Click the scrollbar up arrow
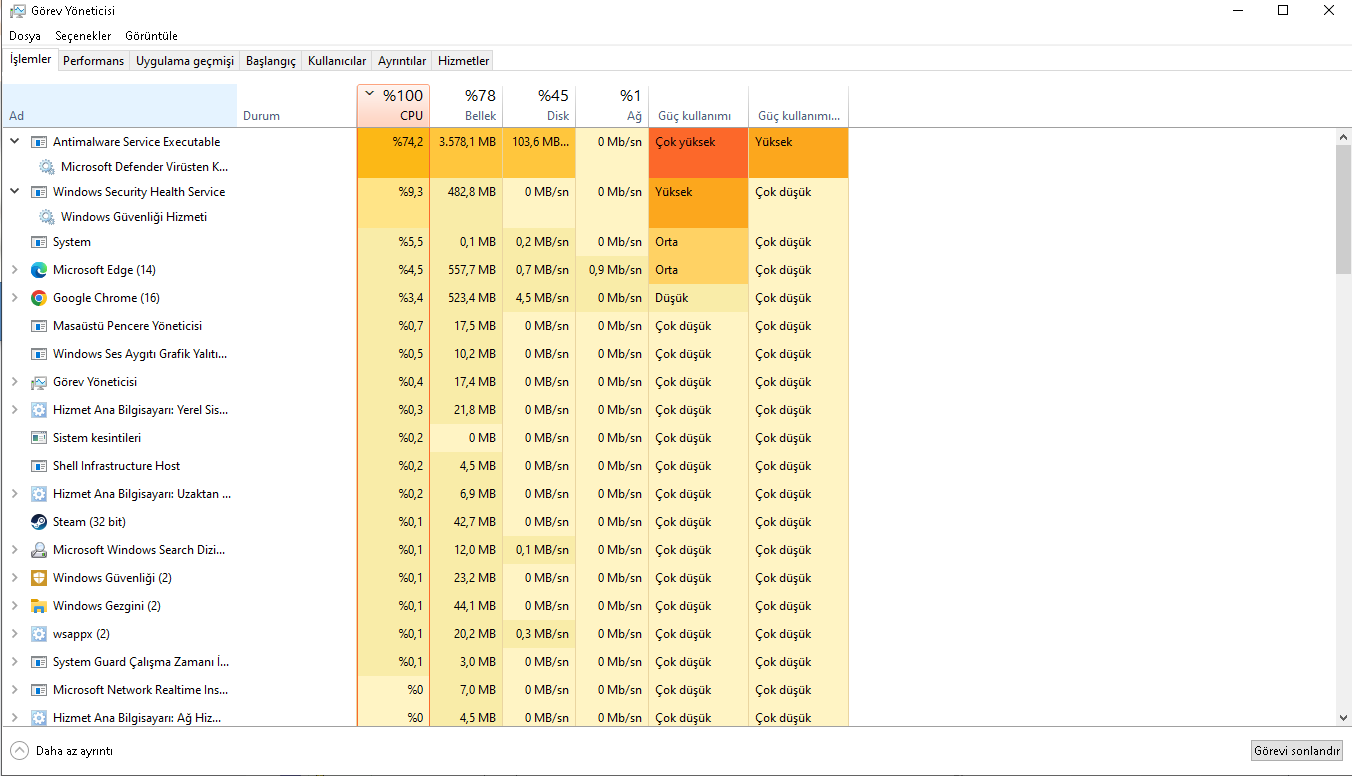This screenshot has height=776, width=1352. tap(1343, 136)
